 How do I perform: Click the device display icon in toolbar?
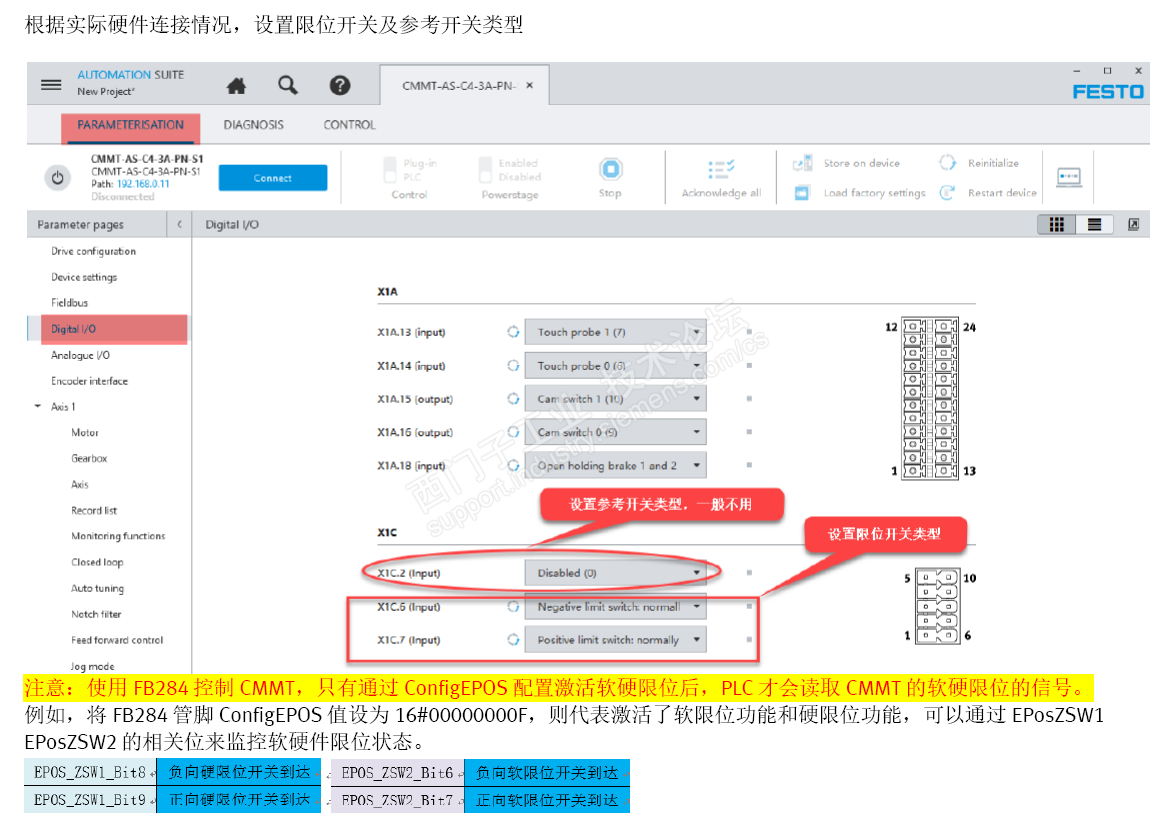click(1069, 178)
